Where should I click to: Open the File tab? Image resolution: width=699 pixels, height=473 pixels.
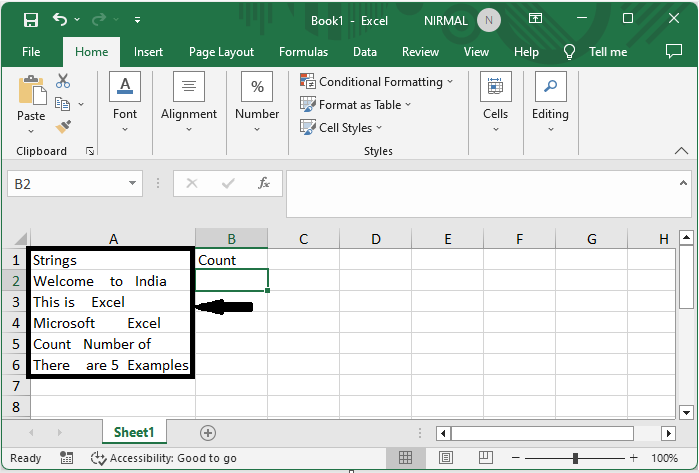tap(31, 52)
